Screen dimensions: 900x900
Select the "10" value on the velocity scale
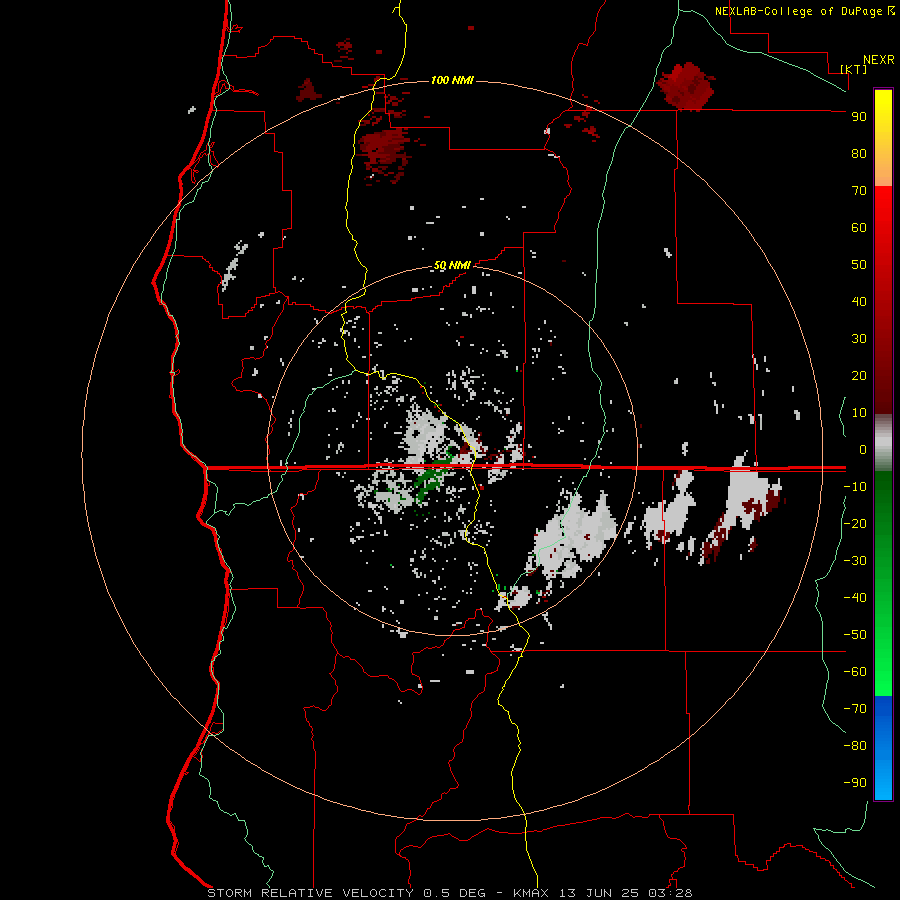coord(859,413)
